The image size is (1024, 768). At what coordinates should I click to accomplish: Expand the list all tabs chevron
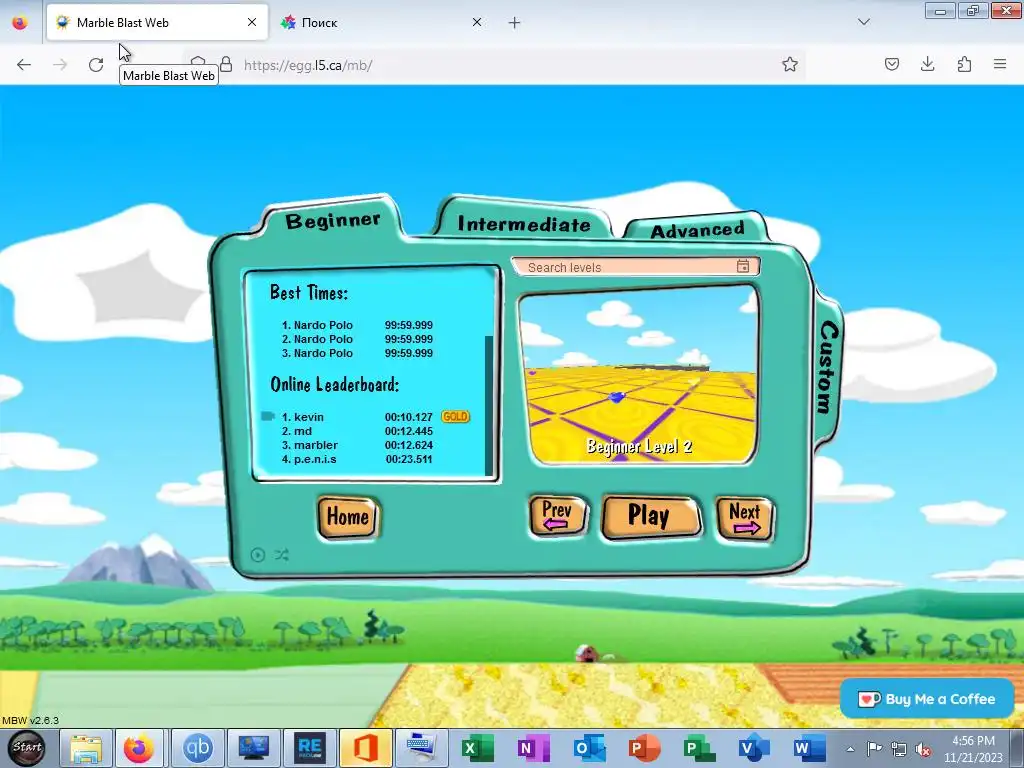tap(864, 22)
